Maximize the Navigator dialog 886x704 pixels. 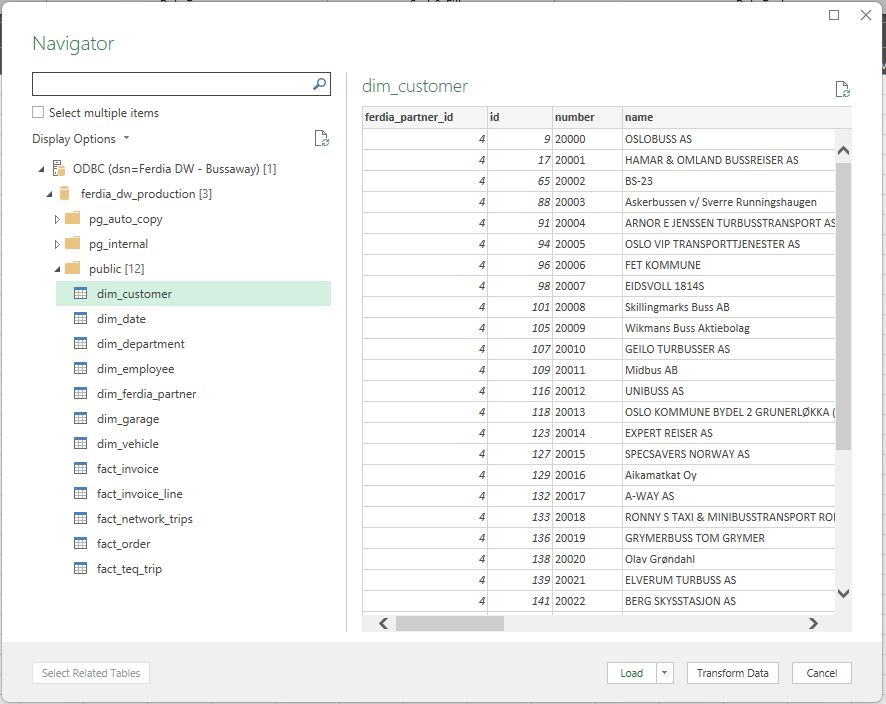pos(834,15)
